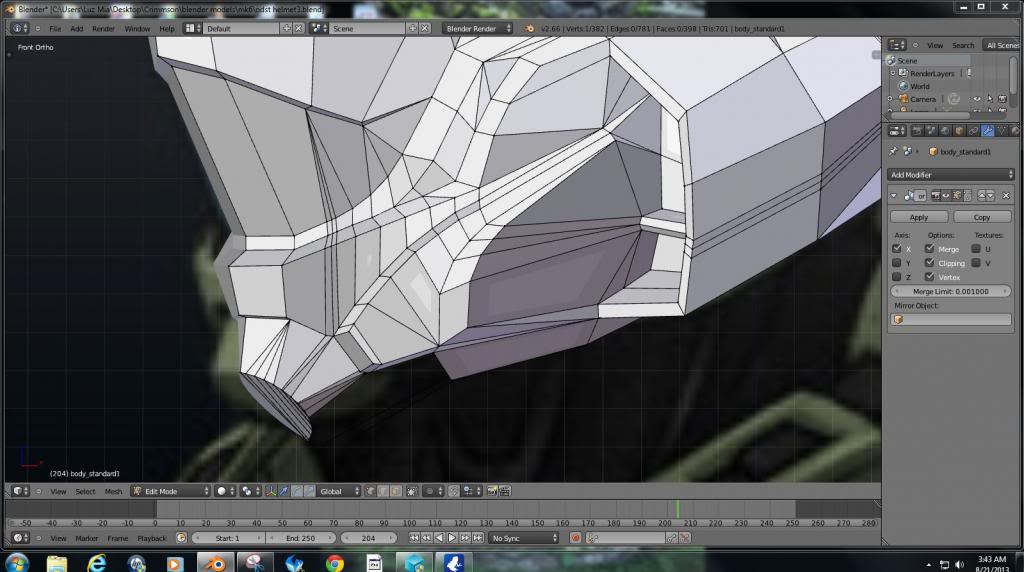Disable the Clipping option checkbox
Screen dimensions: 1024x572
coord(930,263)
